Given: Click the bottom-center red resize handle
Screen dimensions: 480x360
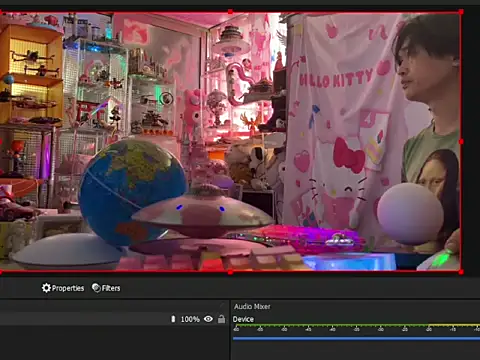Looking at the screenshot, I should 230,272.
